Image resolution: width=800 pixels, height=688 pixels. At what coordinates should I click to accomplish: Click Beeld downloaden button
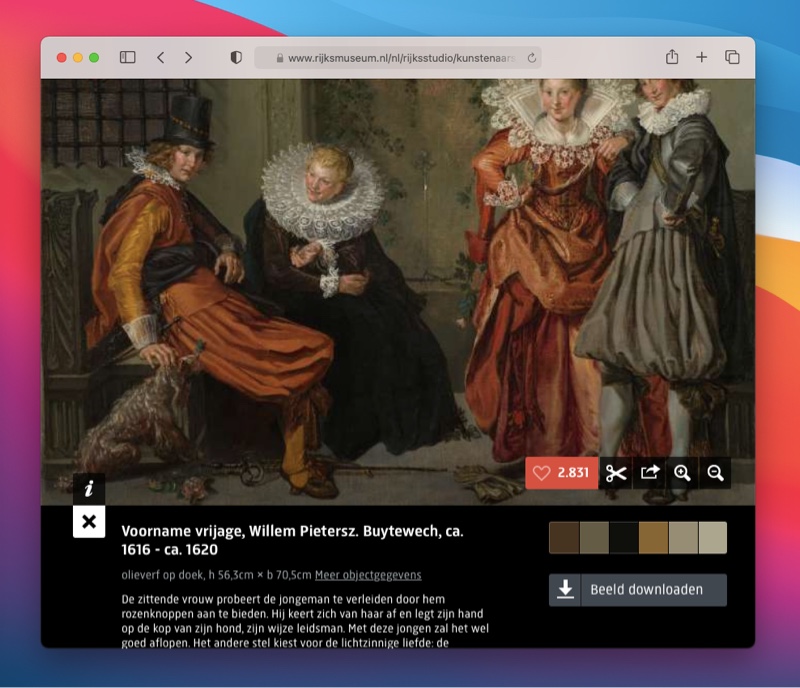(638, 590)
